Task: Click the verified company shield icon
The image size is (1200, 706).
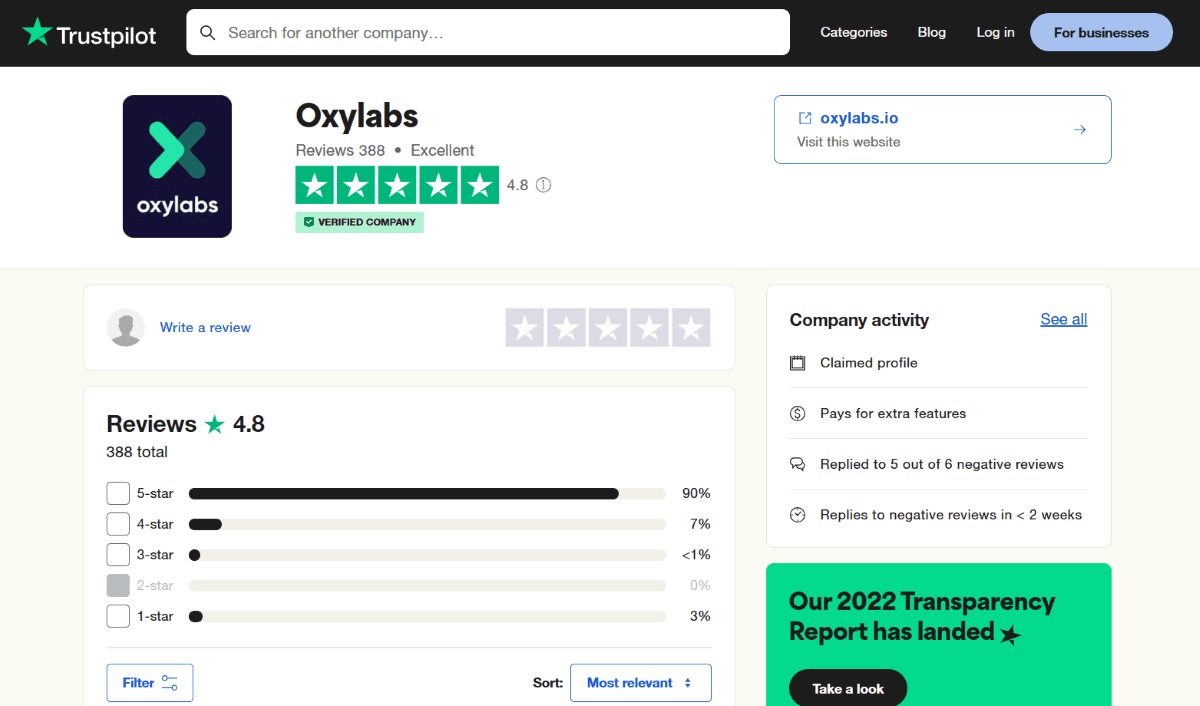Action: [309, 222]
